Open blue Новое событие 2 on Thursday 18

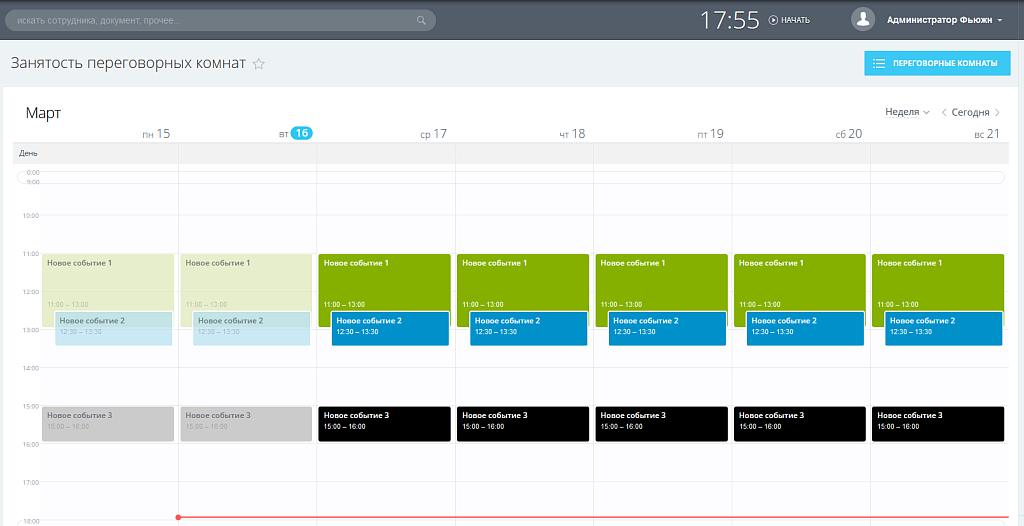pos(527,329)
